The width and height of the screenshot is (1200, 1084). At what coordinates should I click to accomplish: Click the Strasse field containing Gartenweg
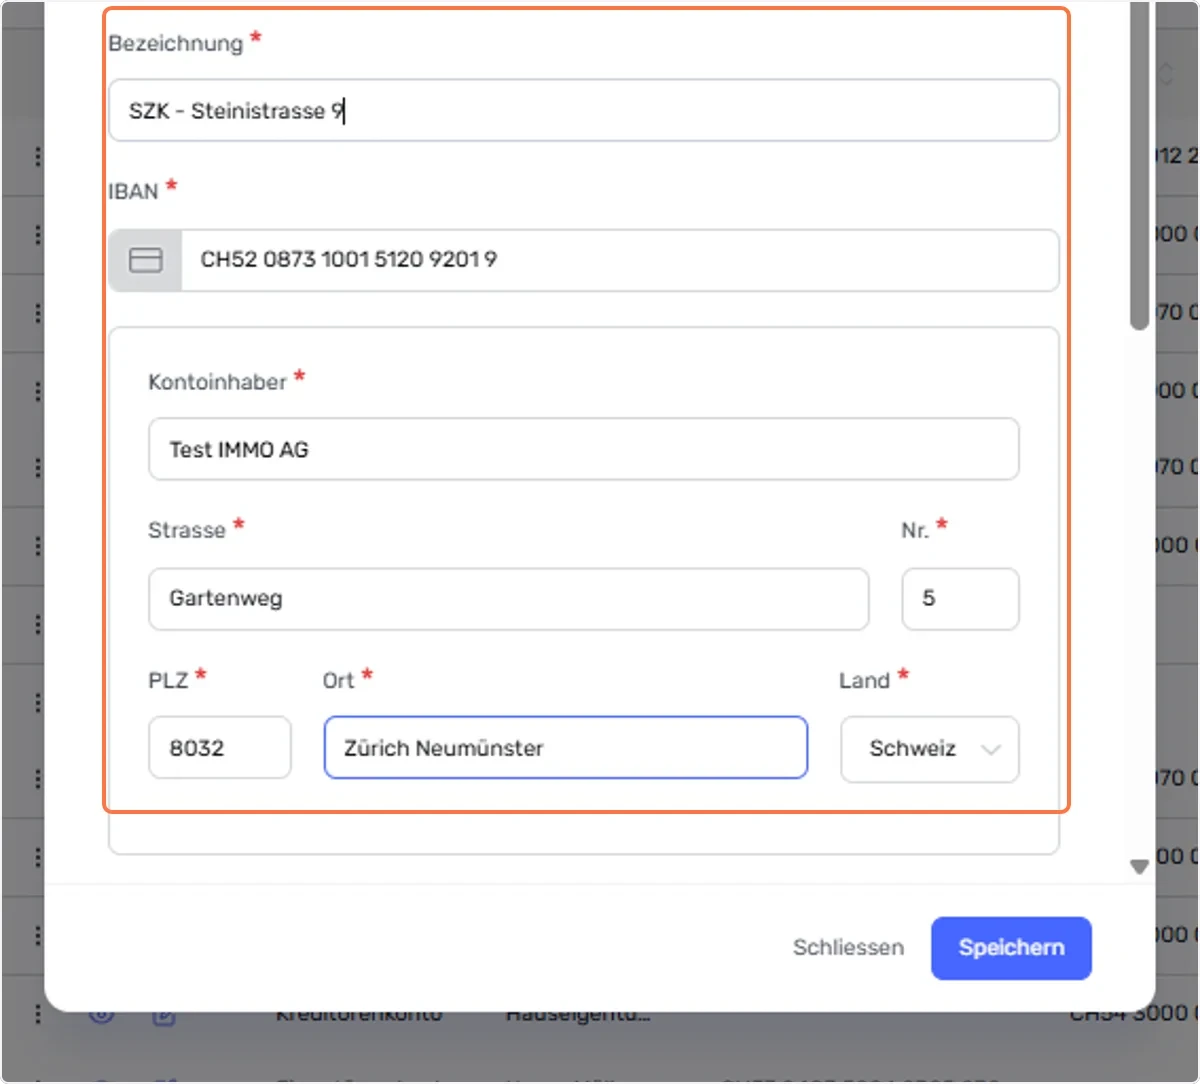pos(508,598)
